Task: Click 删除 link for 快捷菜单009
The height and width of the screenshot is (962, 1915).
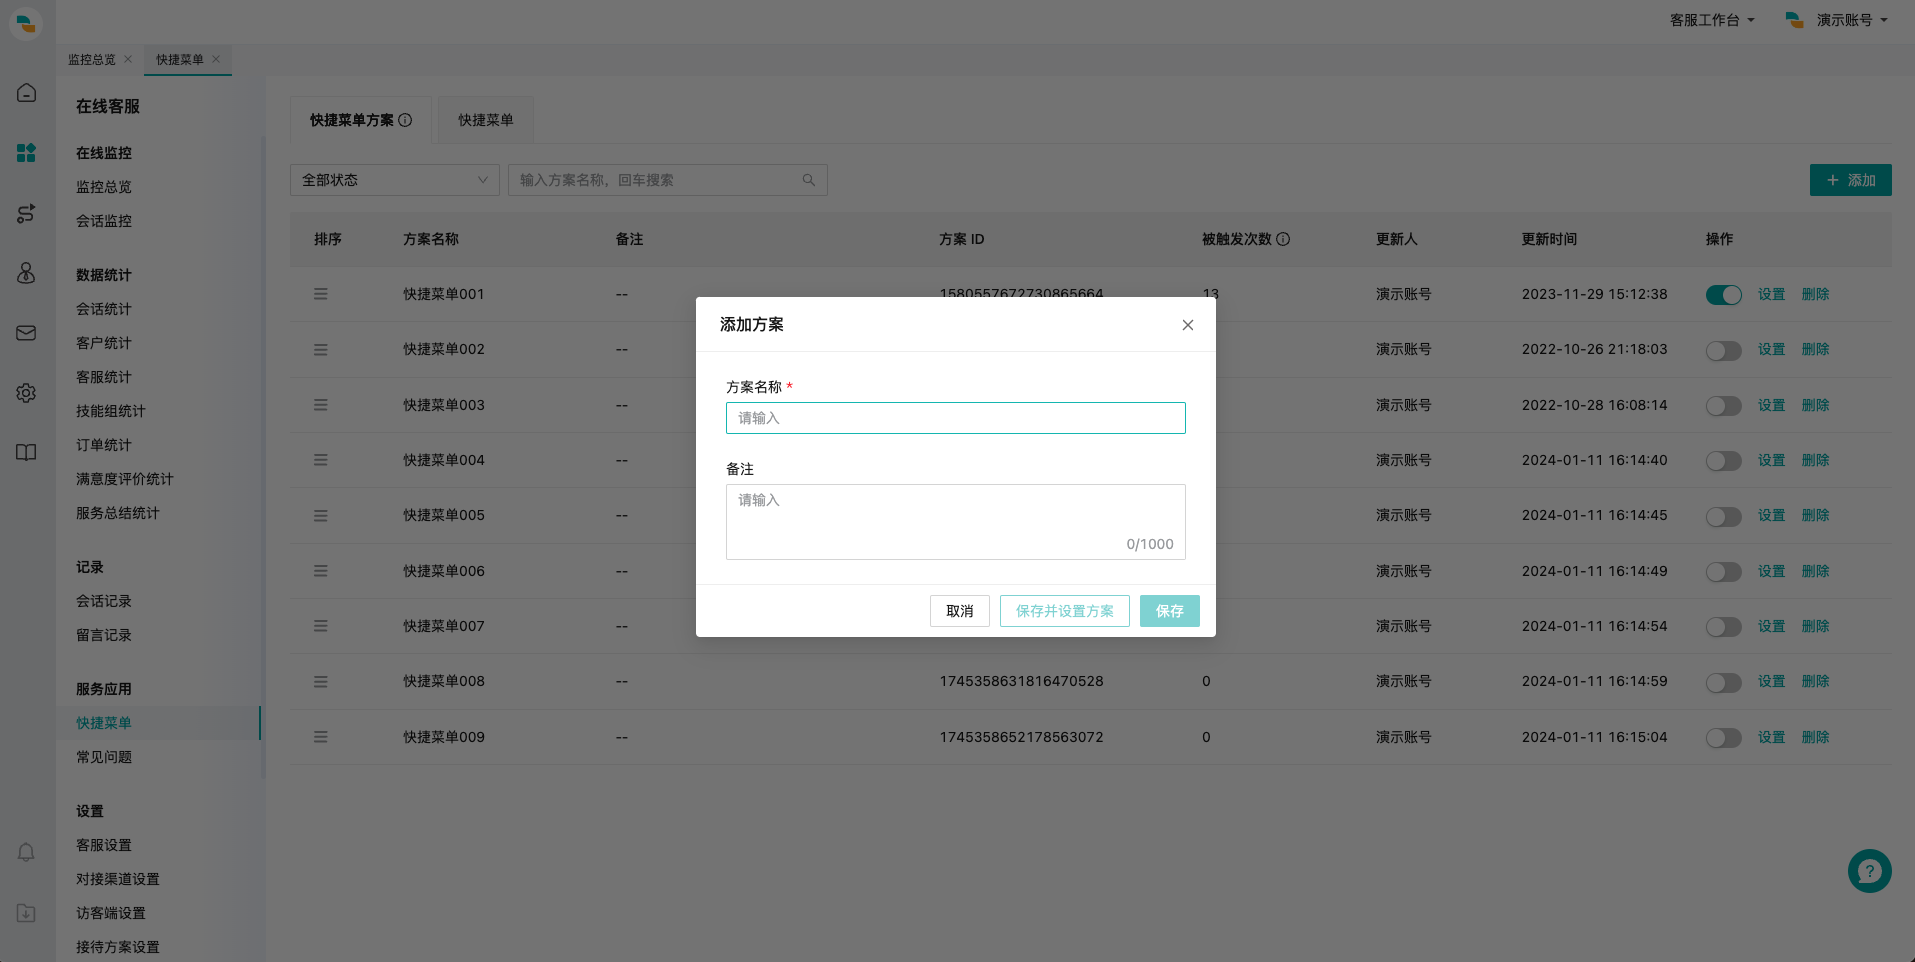Action: [1816, 737]
